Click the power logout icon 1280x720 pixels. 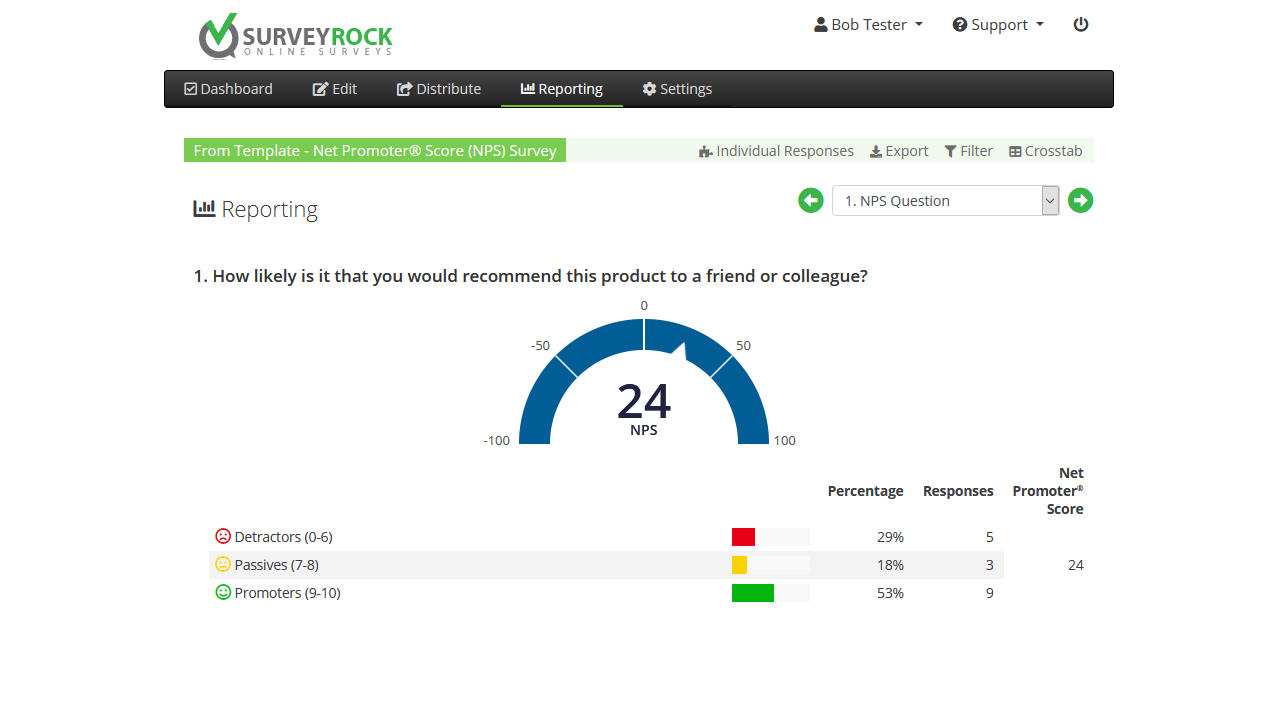click(1081, 24)
